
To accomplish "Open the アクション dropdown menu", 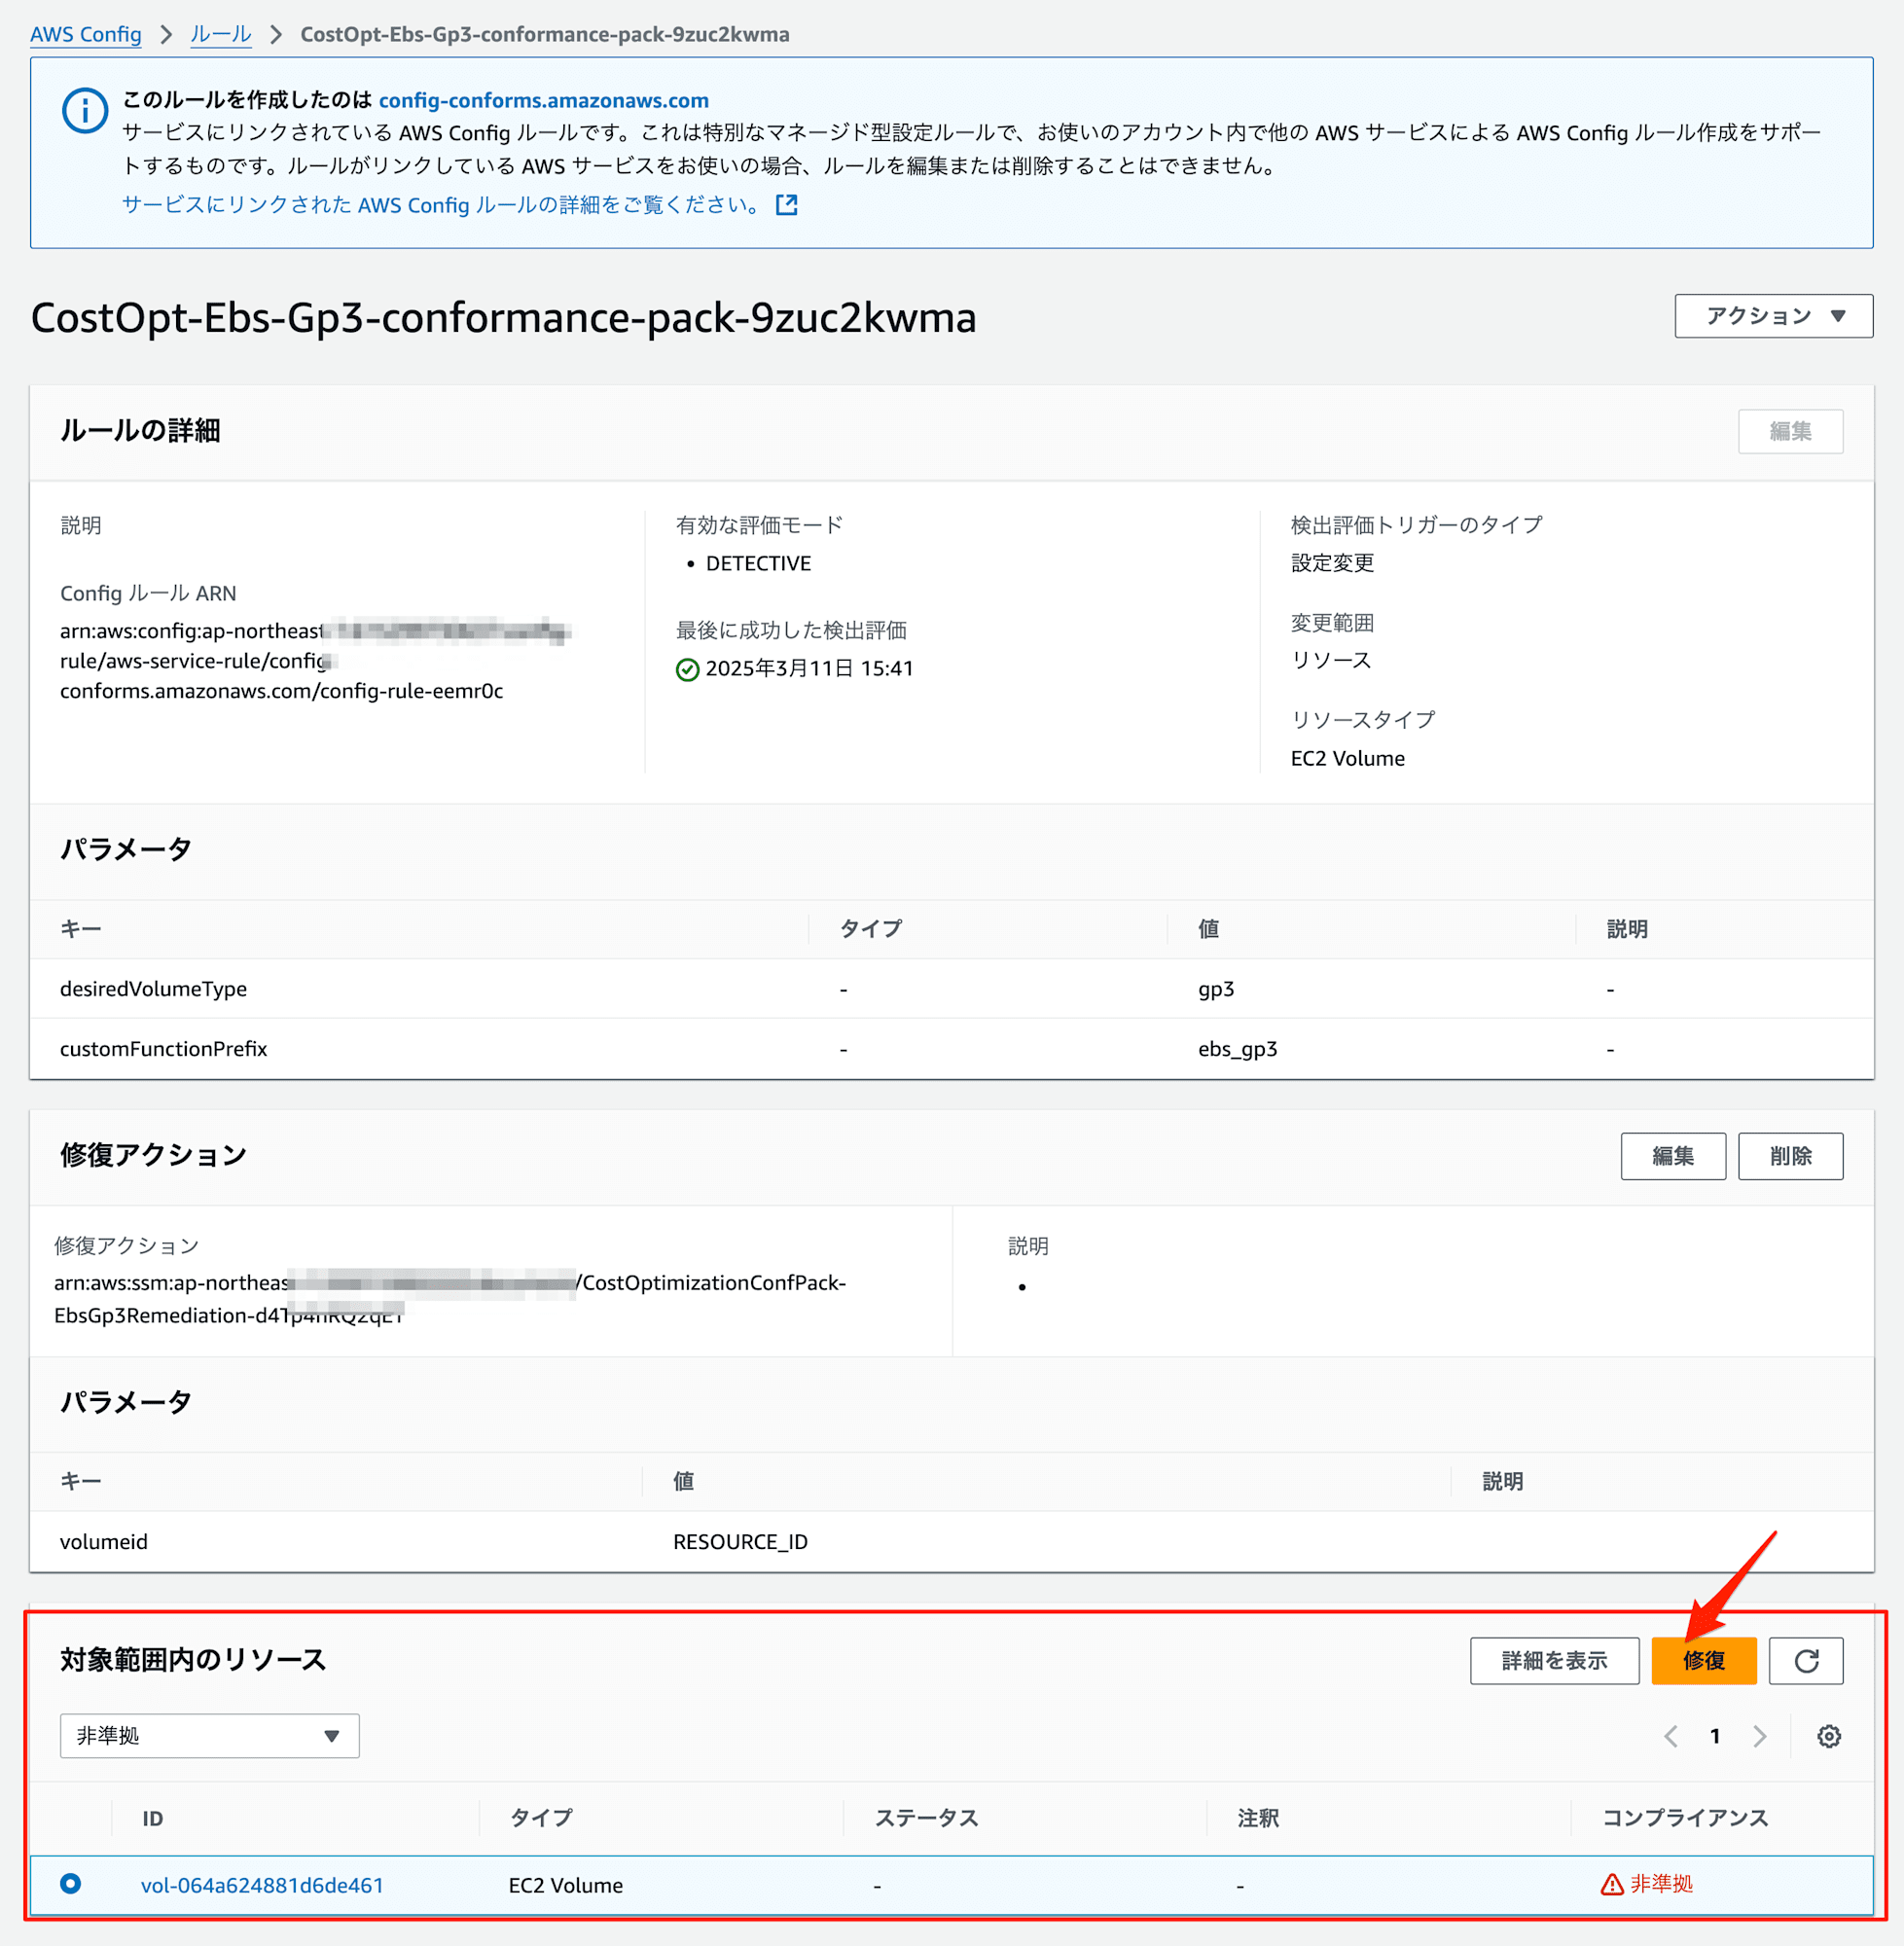I will (x=1773, y=316).
